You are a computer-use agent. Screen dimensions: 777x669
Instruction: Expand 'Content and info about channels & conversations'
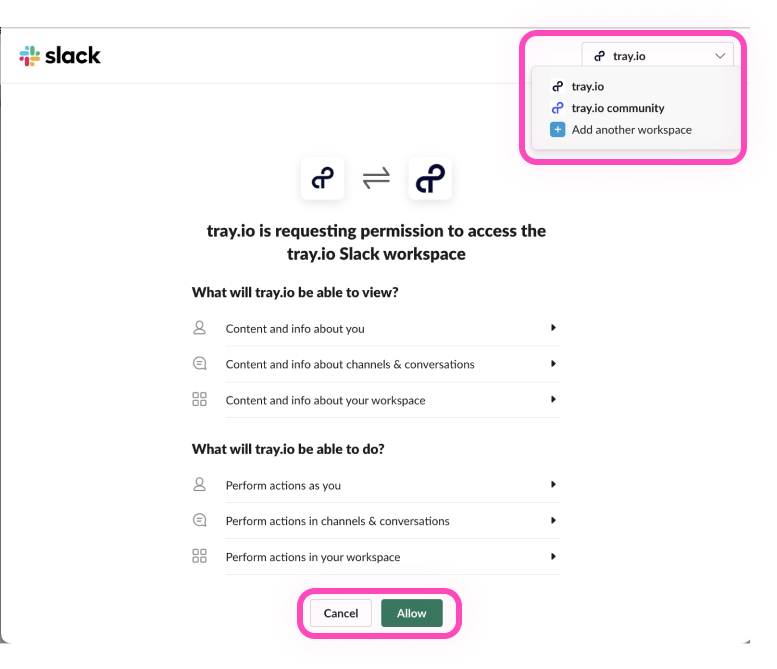(553, 364)
